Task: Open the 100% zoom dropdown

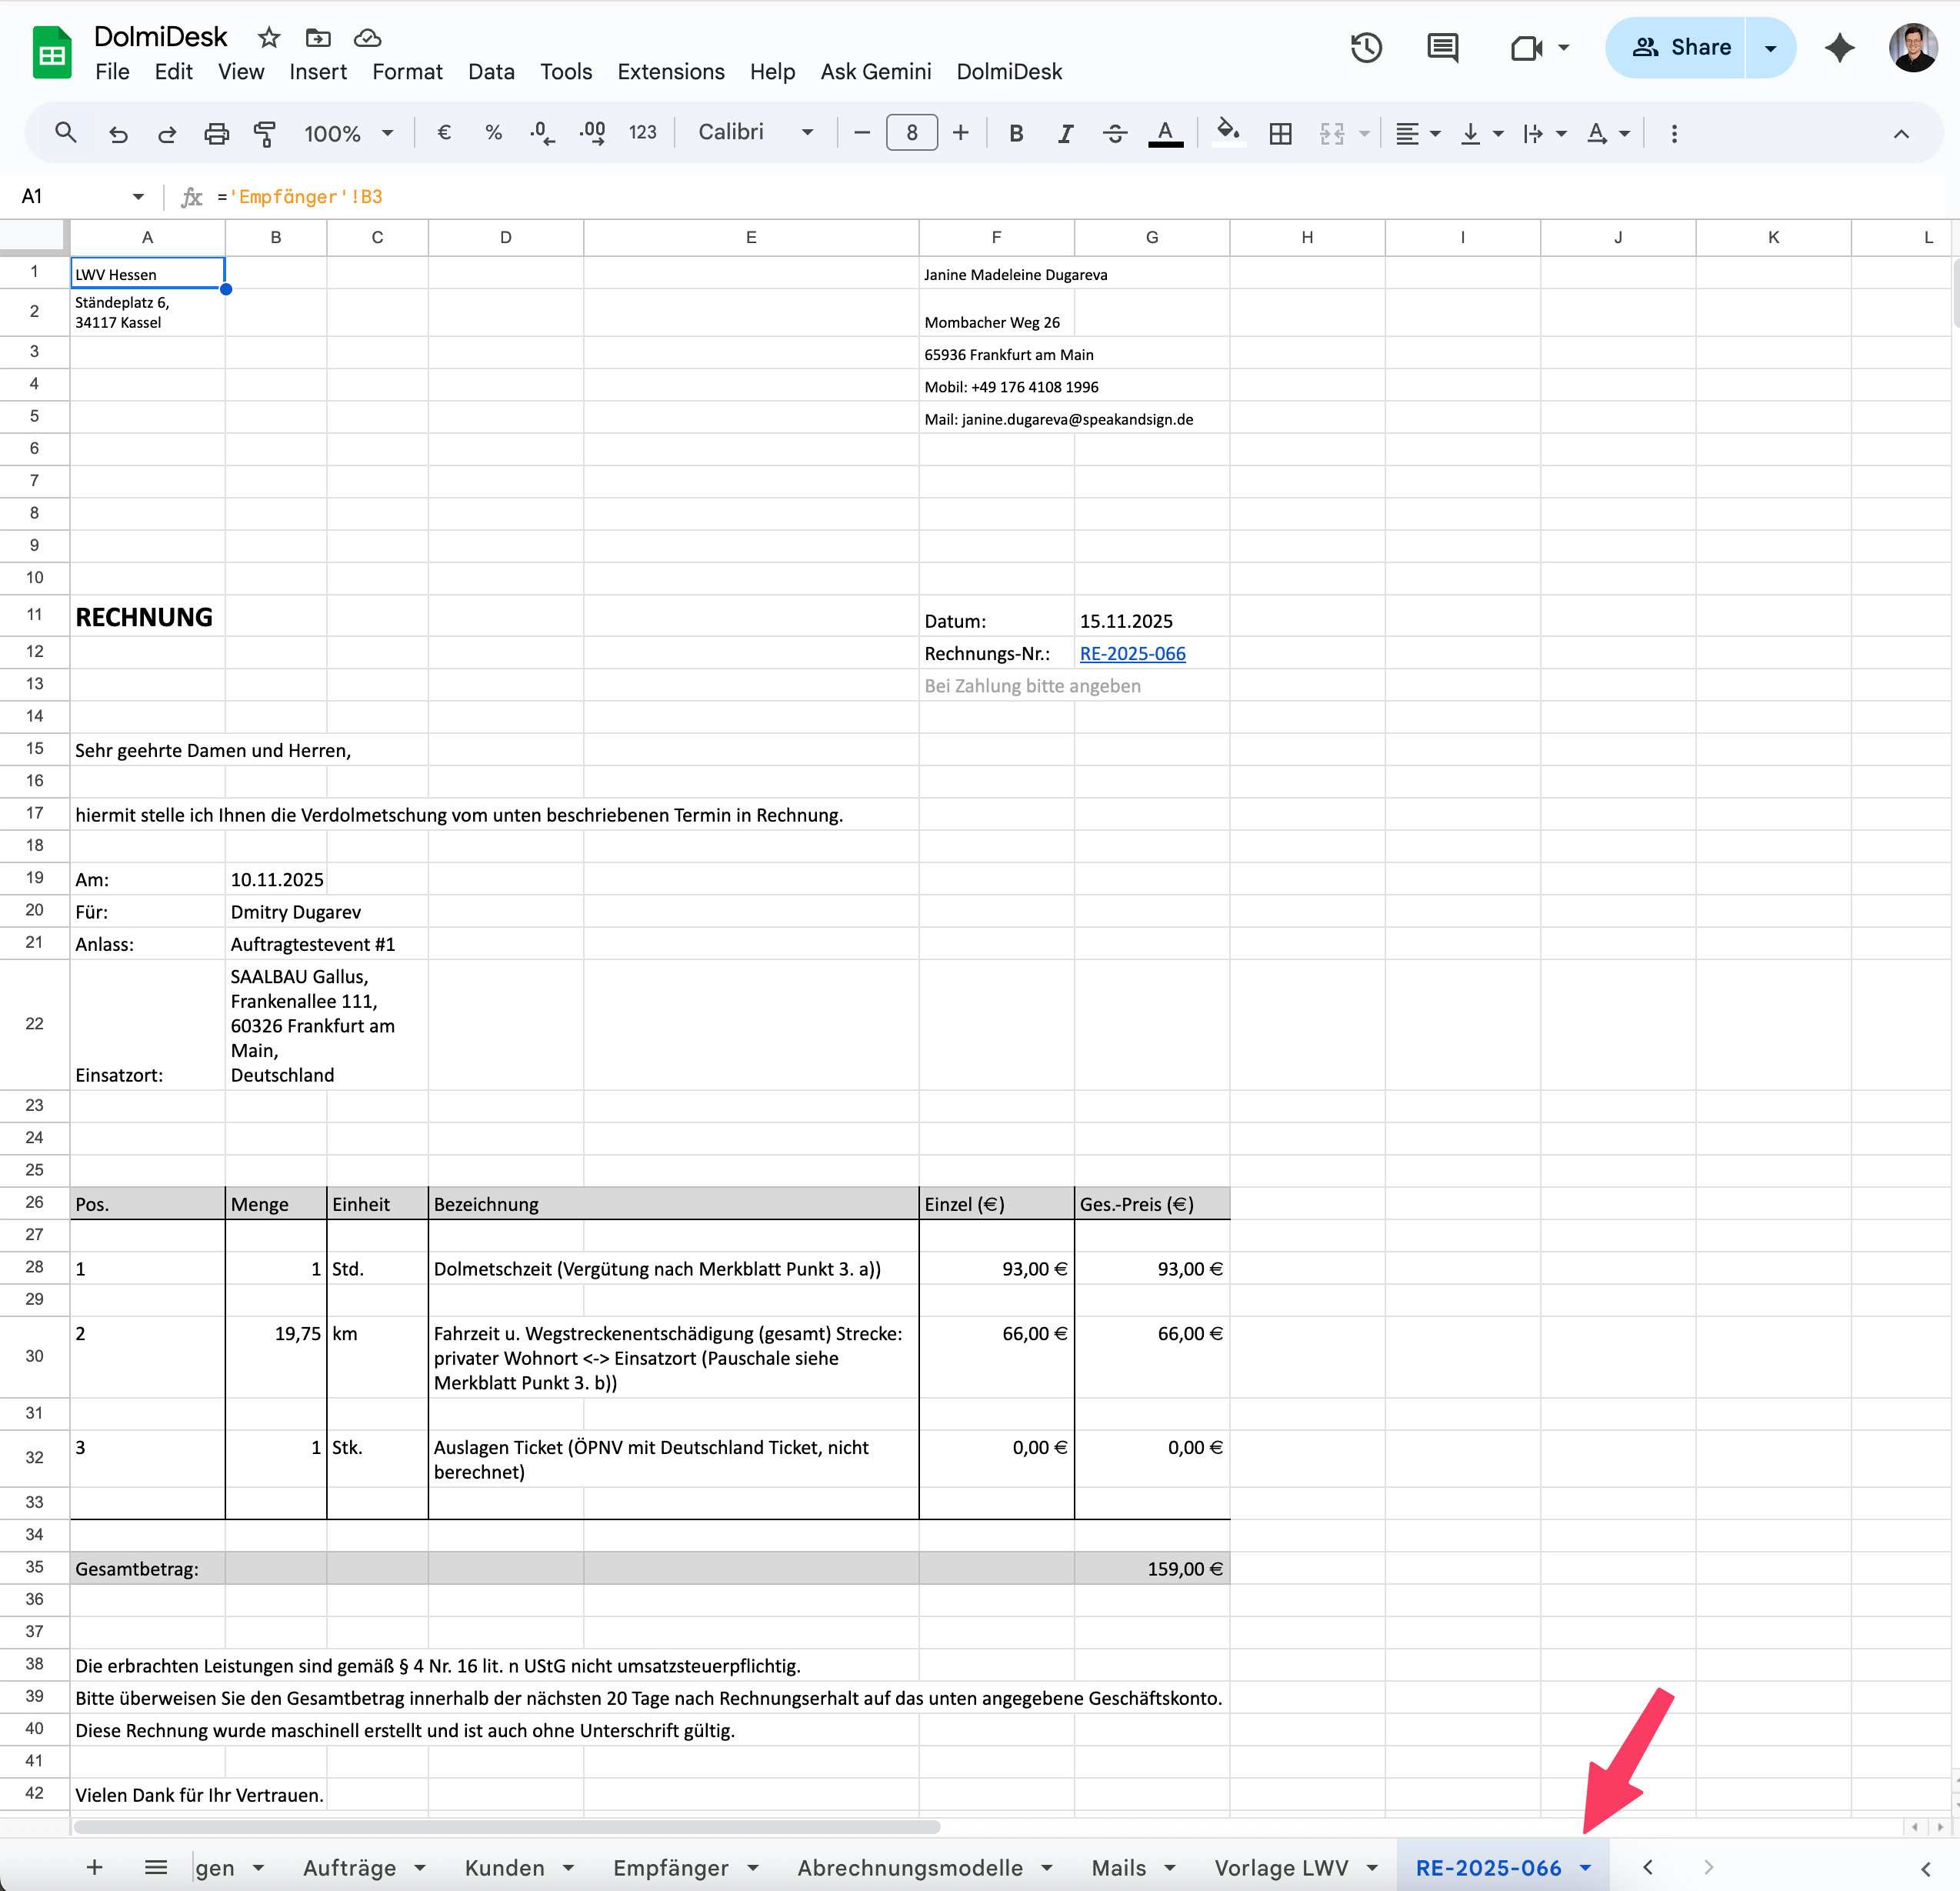Action: click(348, 133)
